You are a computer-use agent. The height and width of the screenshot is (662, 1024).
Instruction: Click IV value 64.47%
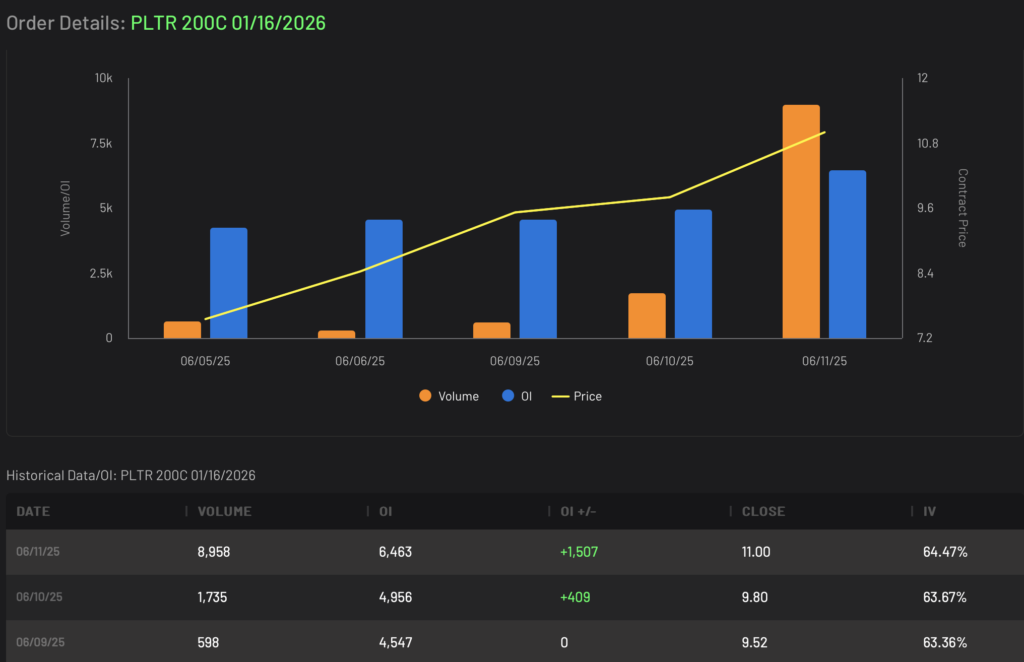[x=945, y=552]
